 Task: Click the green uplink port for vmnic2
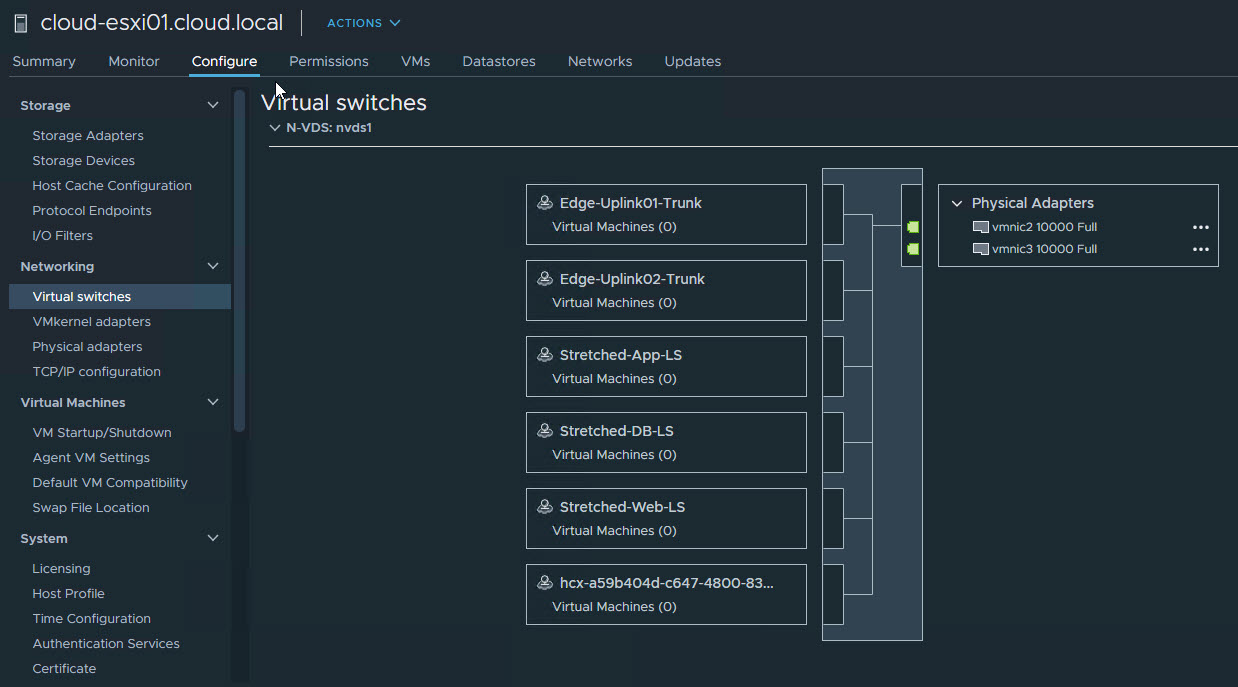pyautogui.click(x=912, y=227)
